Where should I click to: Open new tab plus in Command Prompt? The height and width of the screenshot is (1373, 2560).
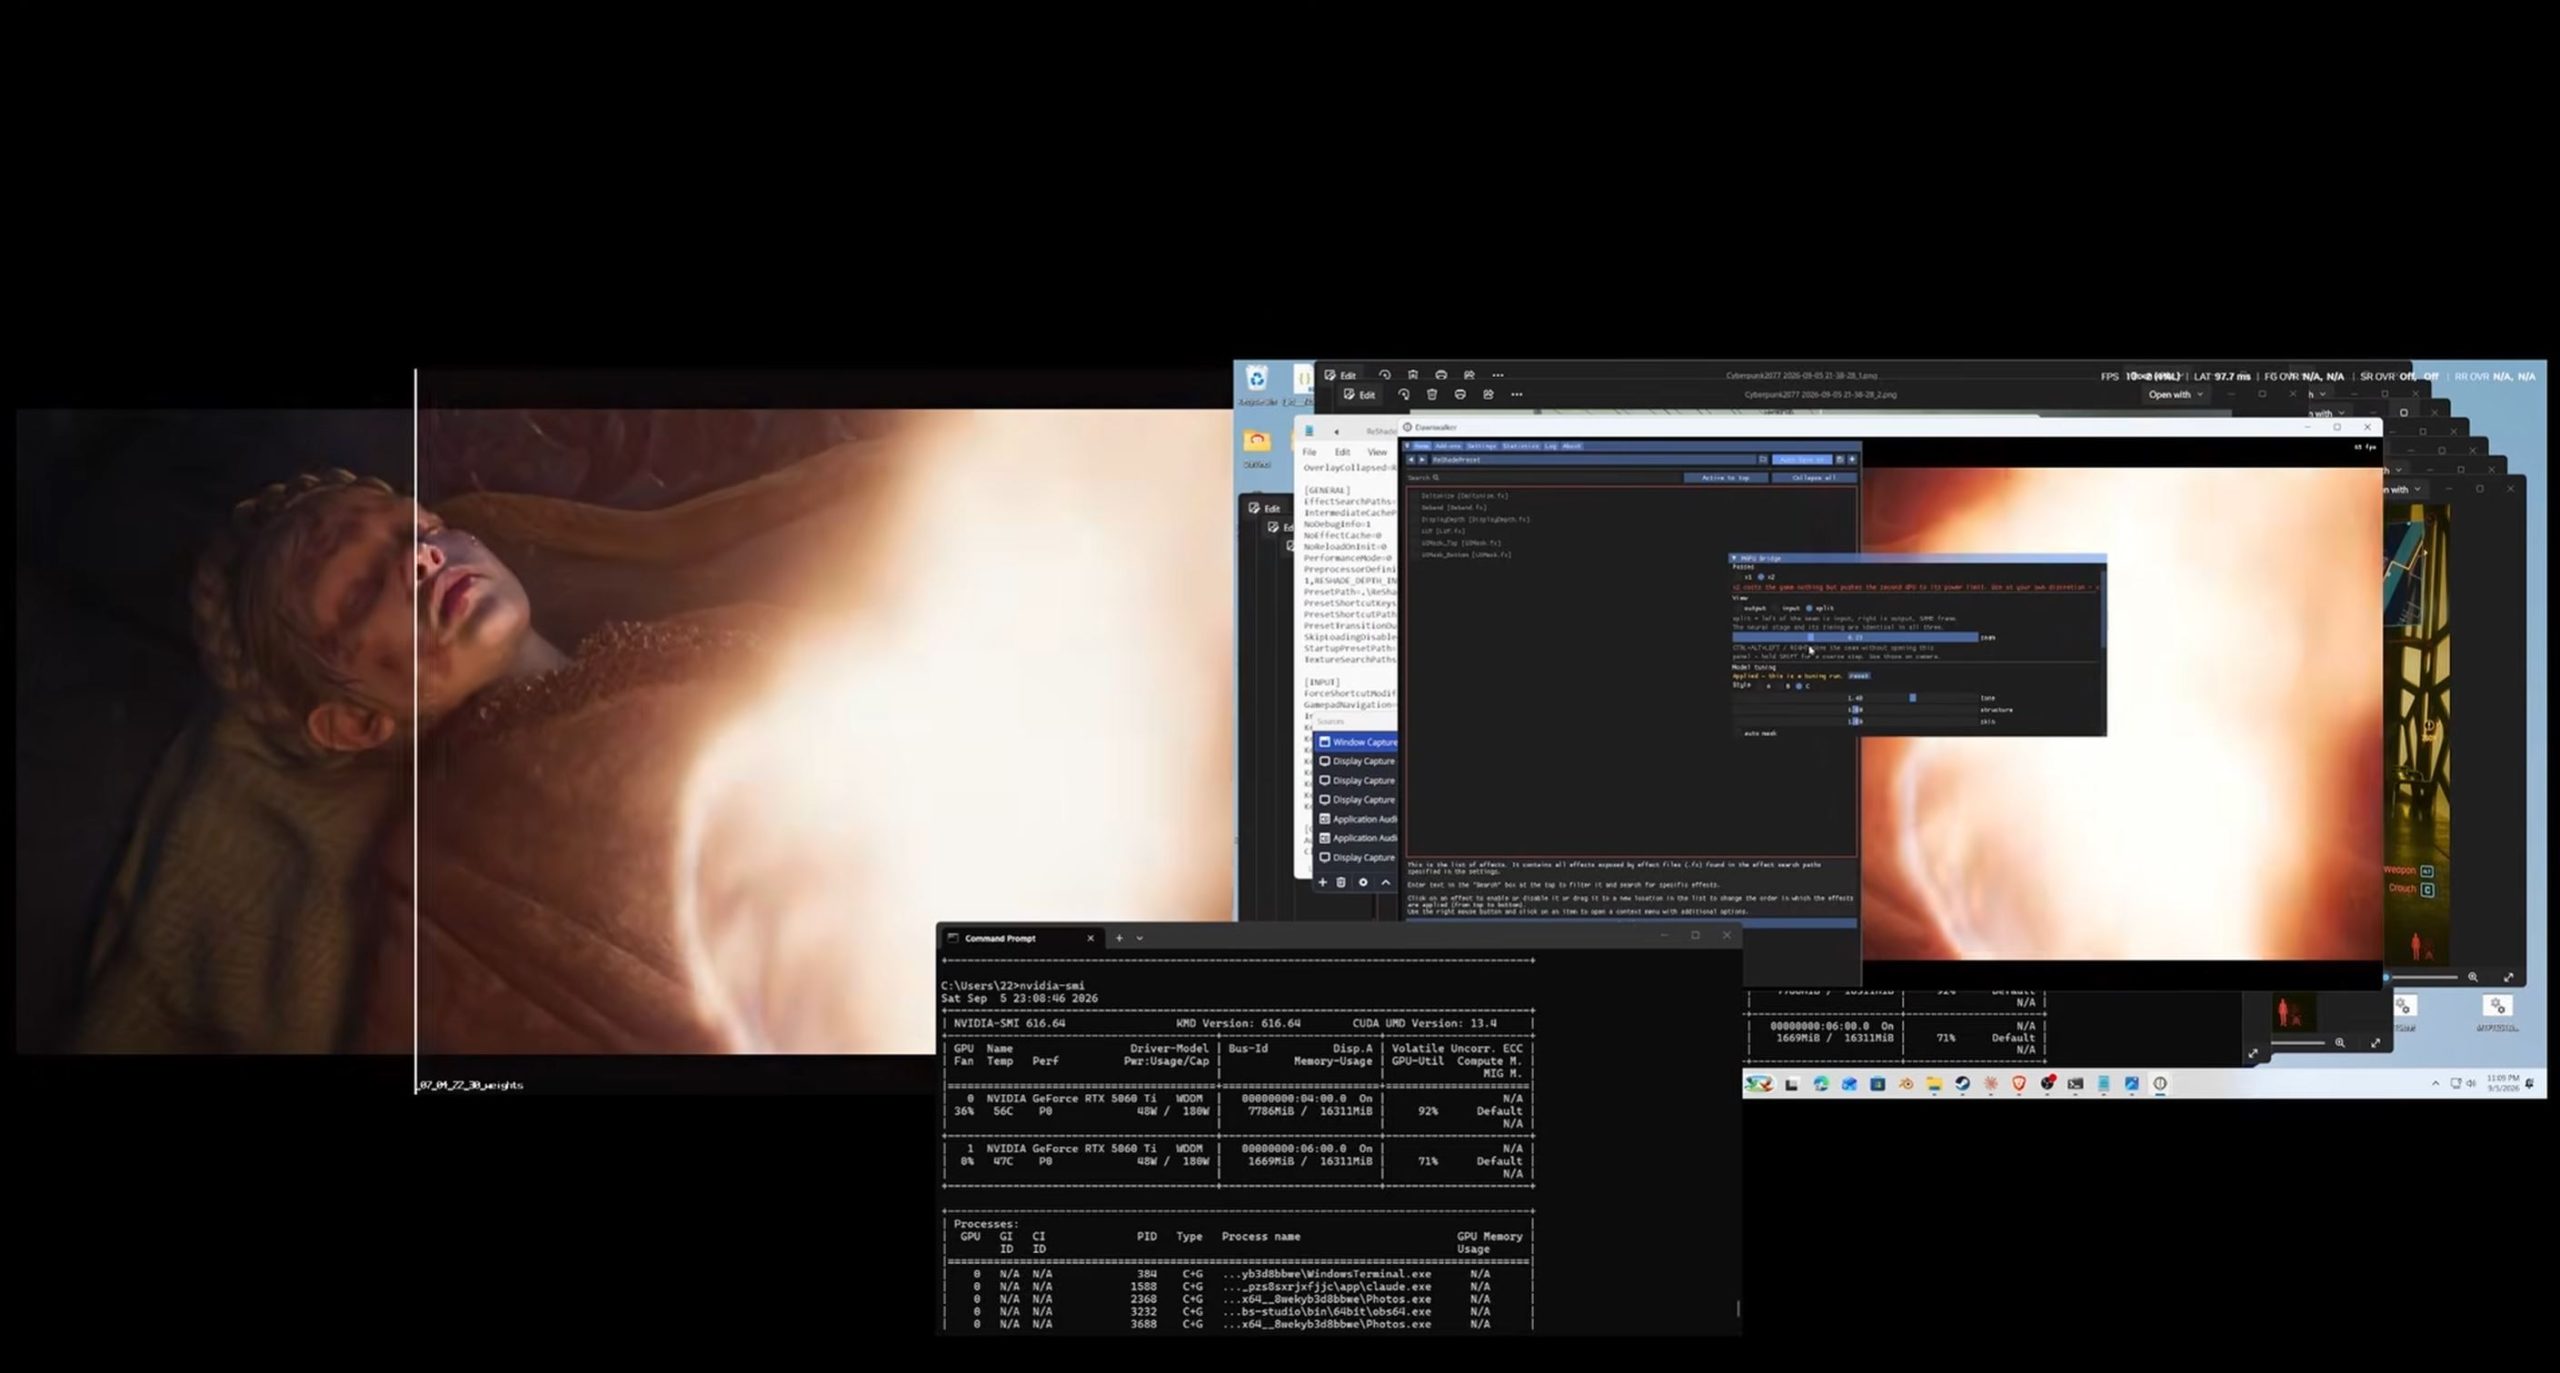(x=1119, y=938)
